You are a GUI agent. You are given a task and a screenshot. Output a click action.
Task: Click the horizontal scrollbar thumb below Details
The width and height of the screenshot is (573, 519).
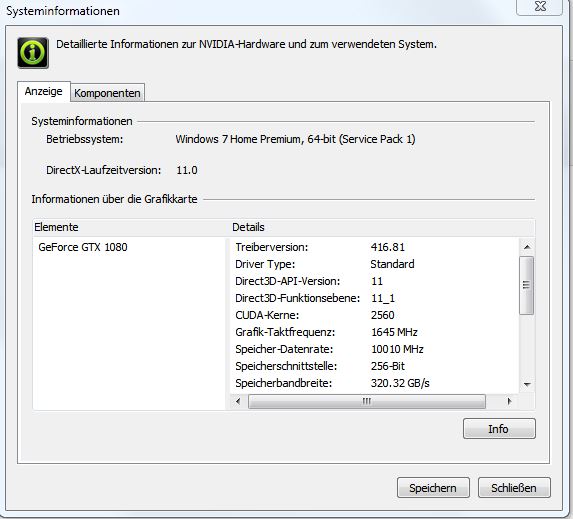point(367,401)
